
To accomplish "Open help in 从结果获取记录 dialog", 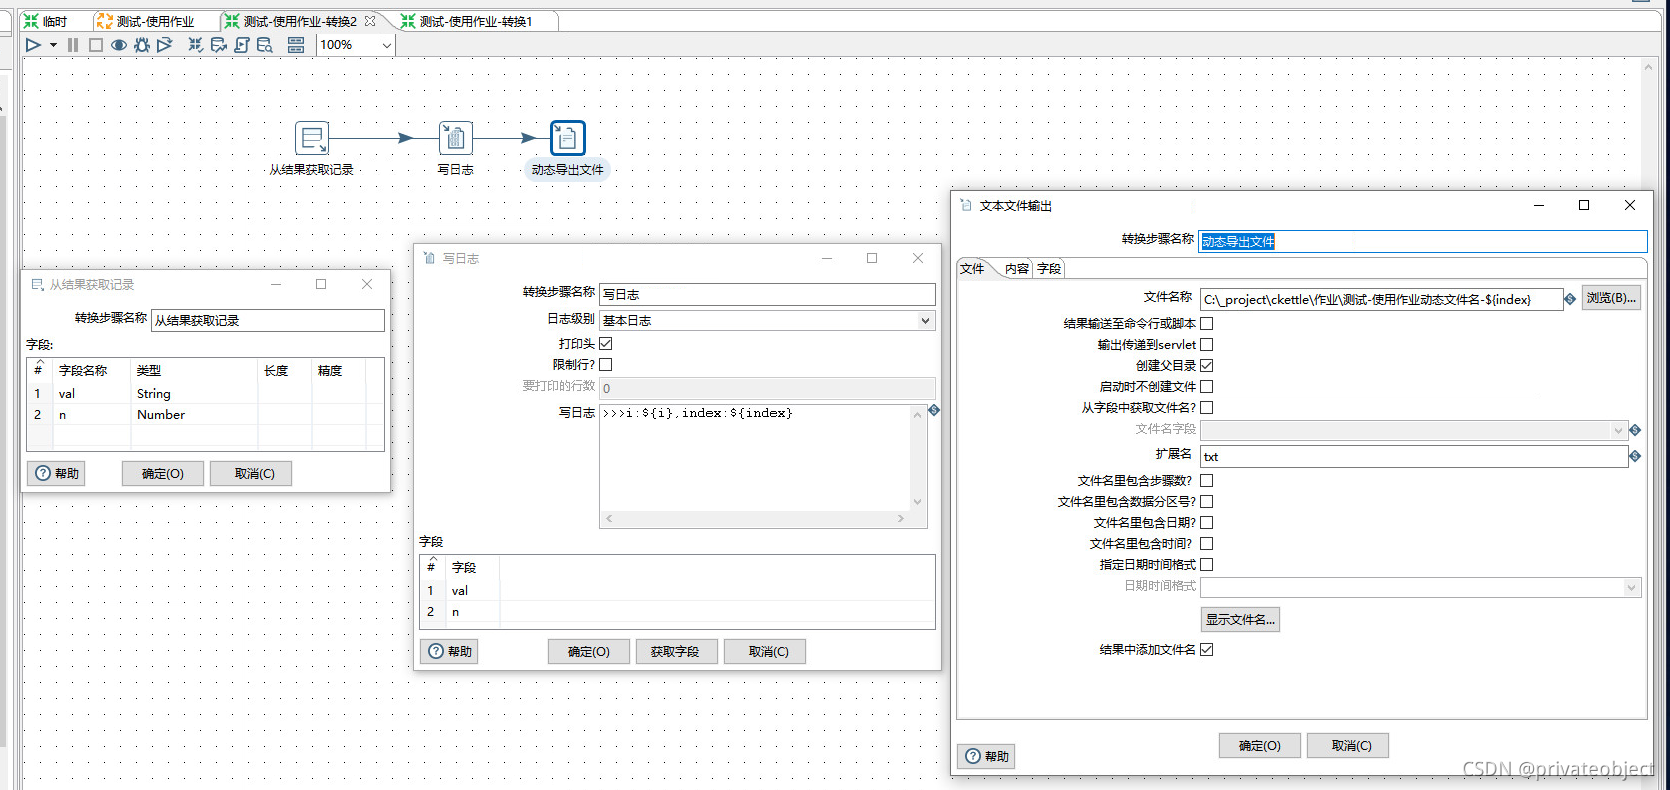I will click(56, 473).
